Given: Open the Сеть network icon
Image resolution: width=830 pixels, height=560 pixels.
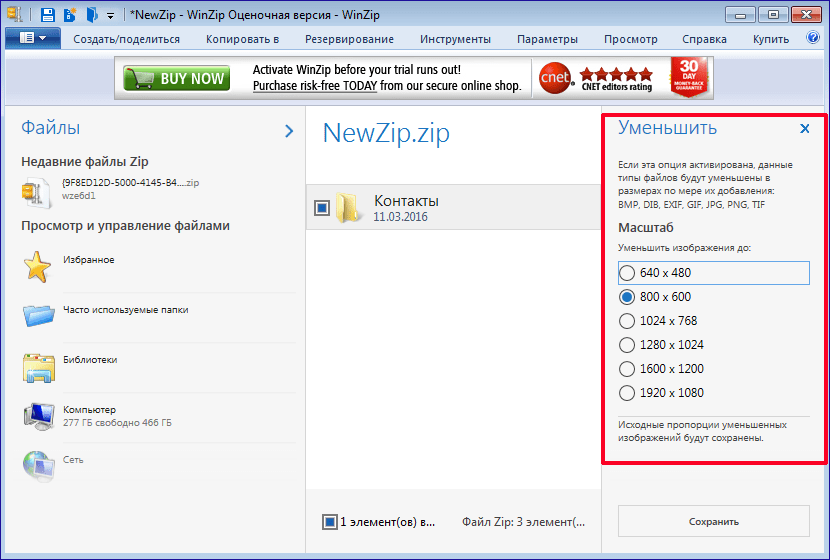Looking at the screenshot, I should [x=39, y=466].
